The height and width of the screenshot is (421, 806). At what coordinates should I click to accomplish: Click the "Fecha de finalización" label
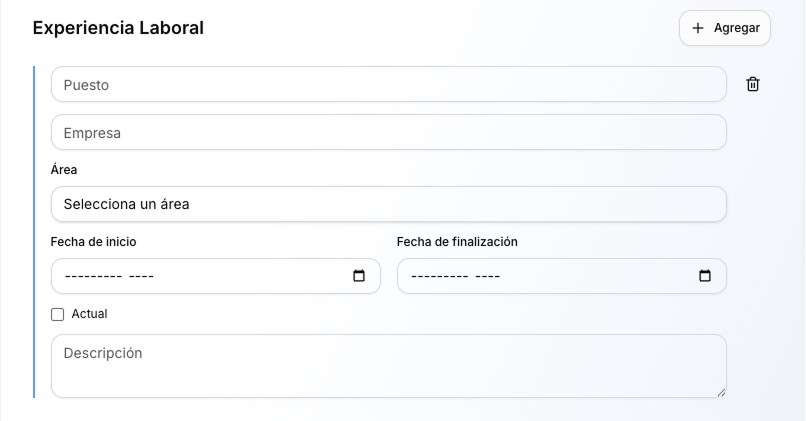(x=457, y=242)
